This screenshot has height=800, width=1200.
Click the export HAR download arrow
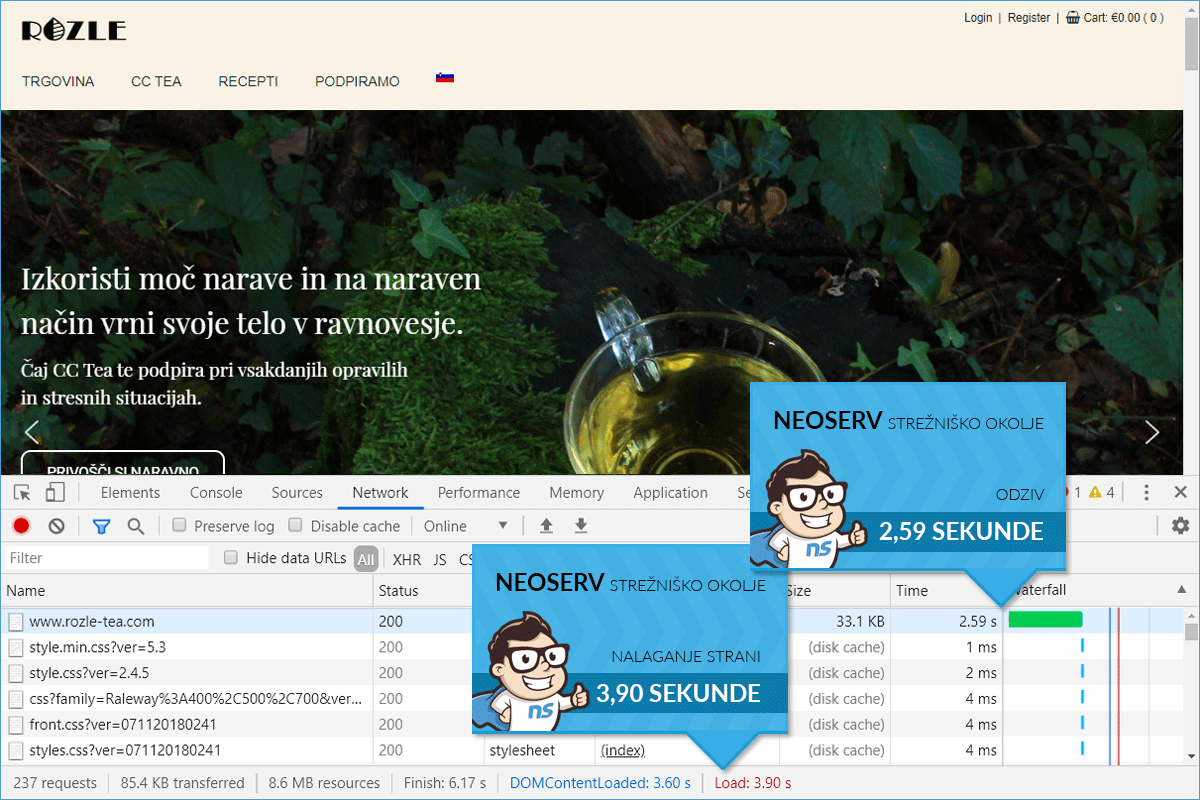tap(580, 526)
